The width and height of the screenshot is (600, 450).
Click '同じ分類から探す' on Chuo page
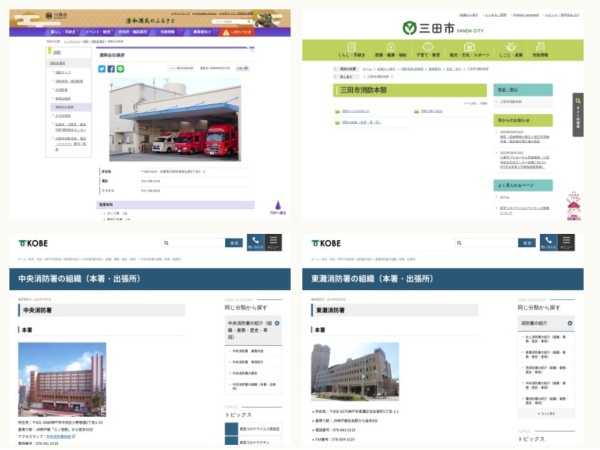pos(246,308)
